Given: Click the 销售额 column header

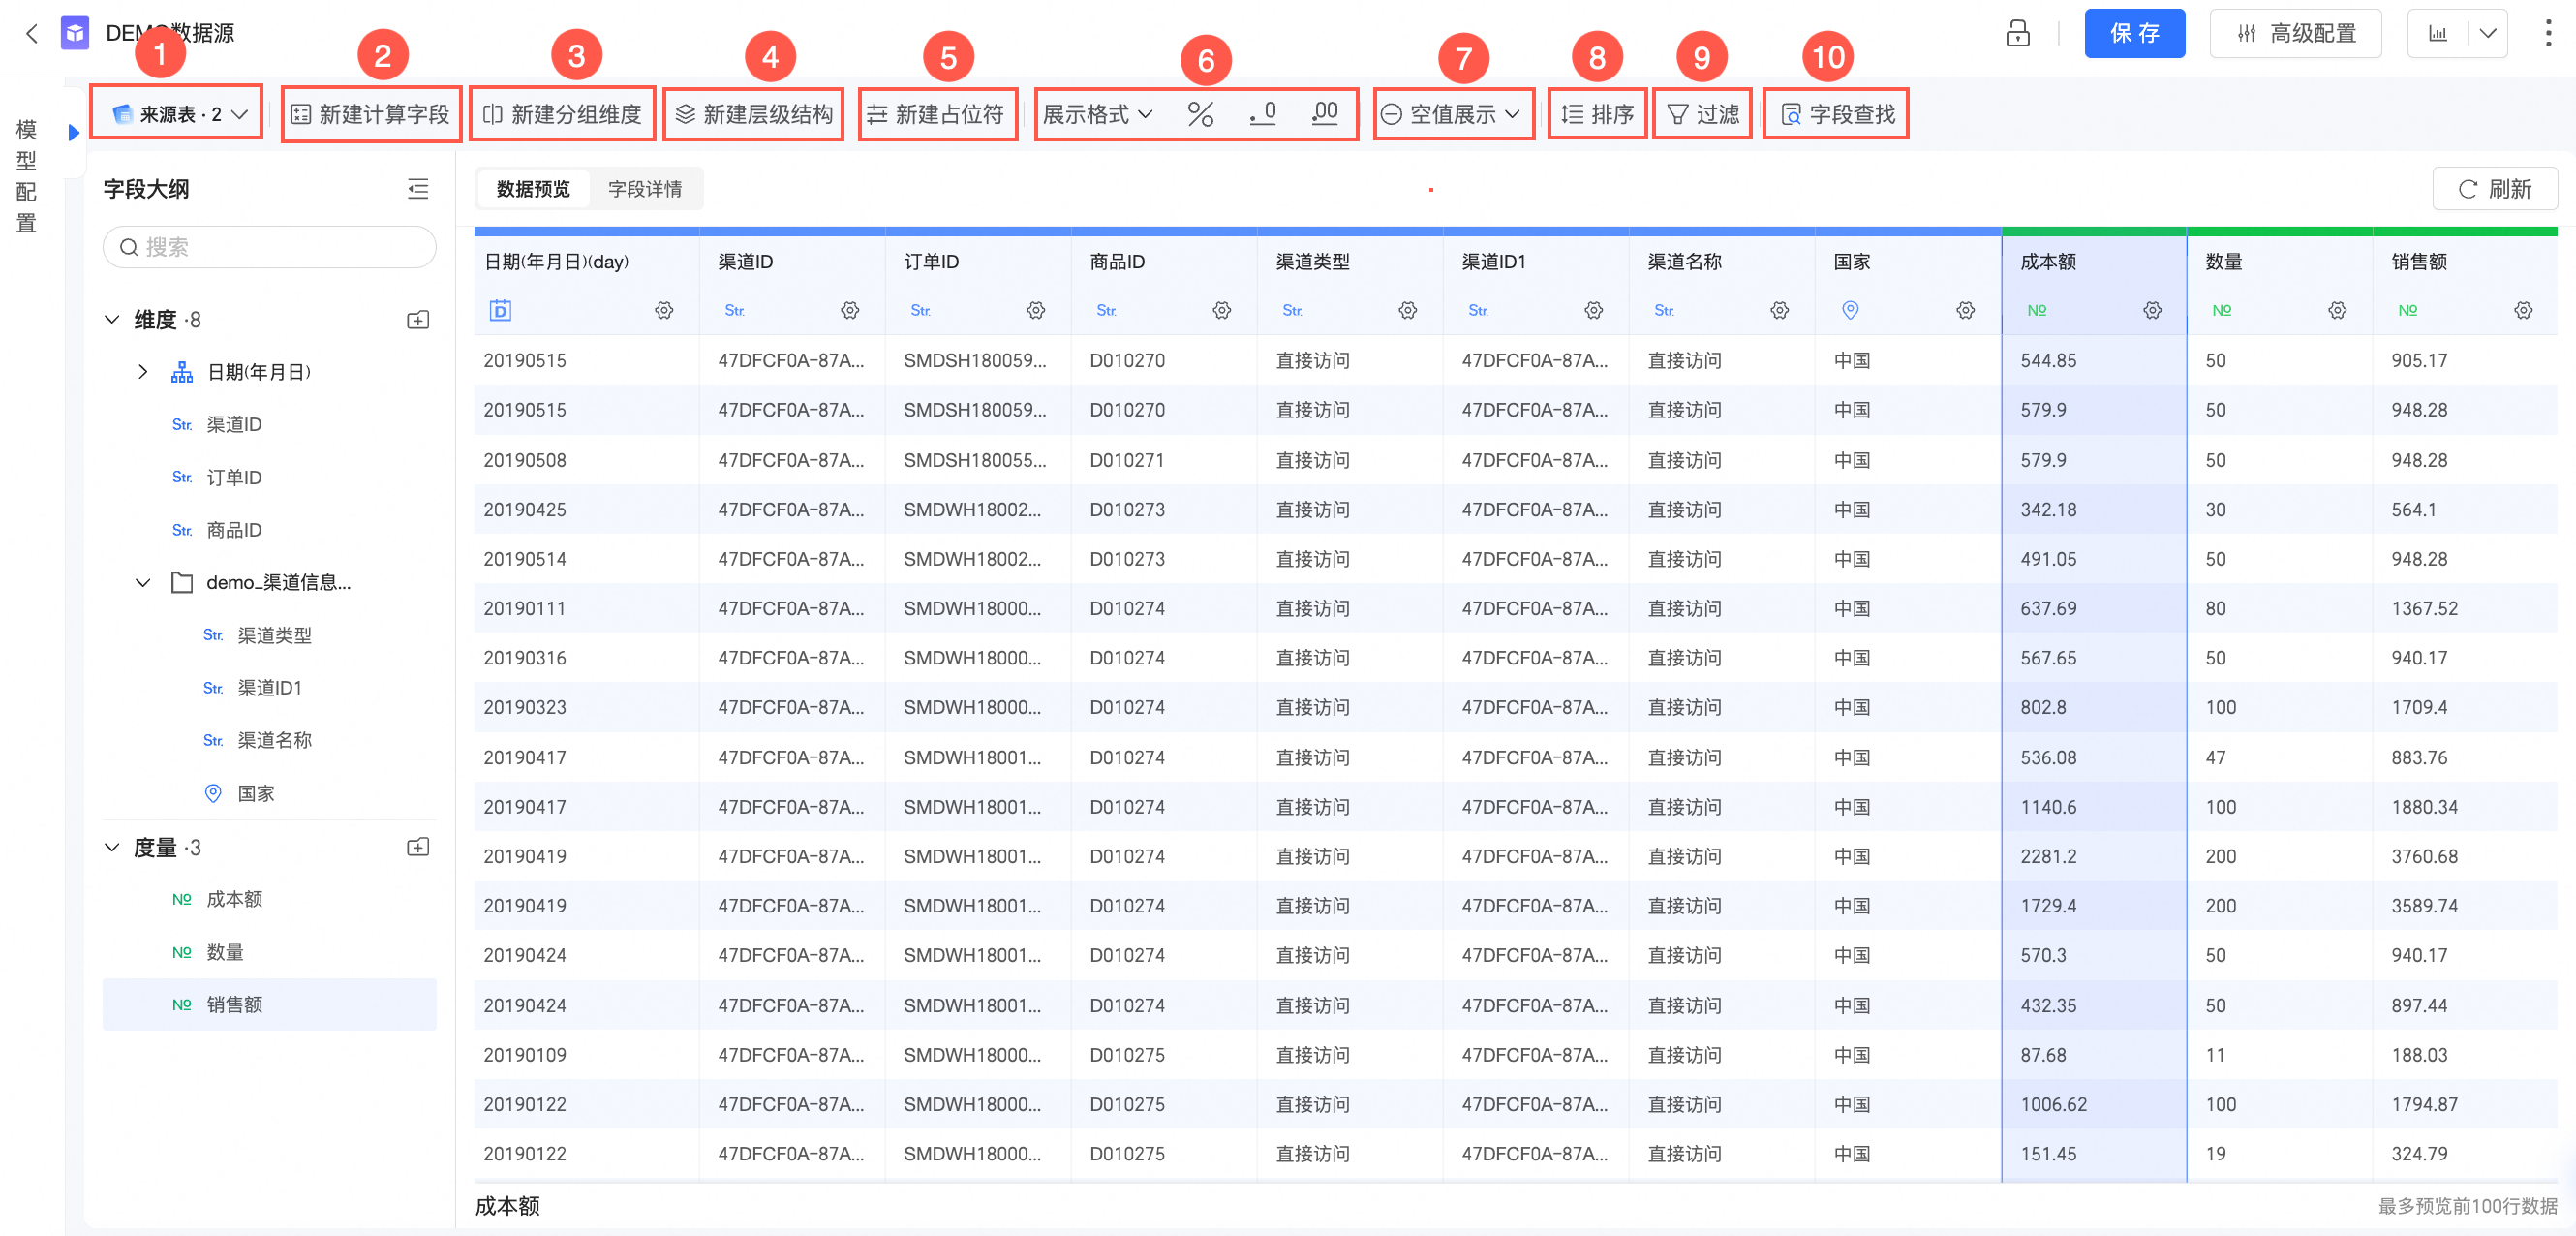Looking at the screenshot, I should click(2418, 262).
